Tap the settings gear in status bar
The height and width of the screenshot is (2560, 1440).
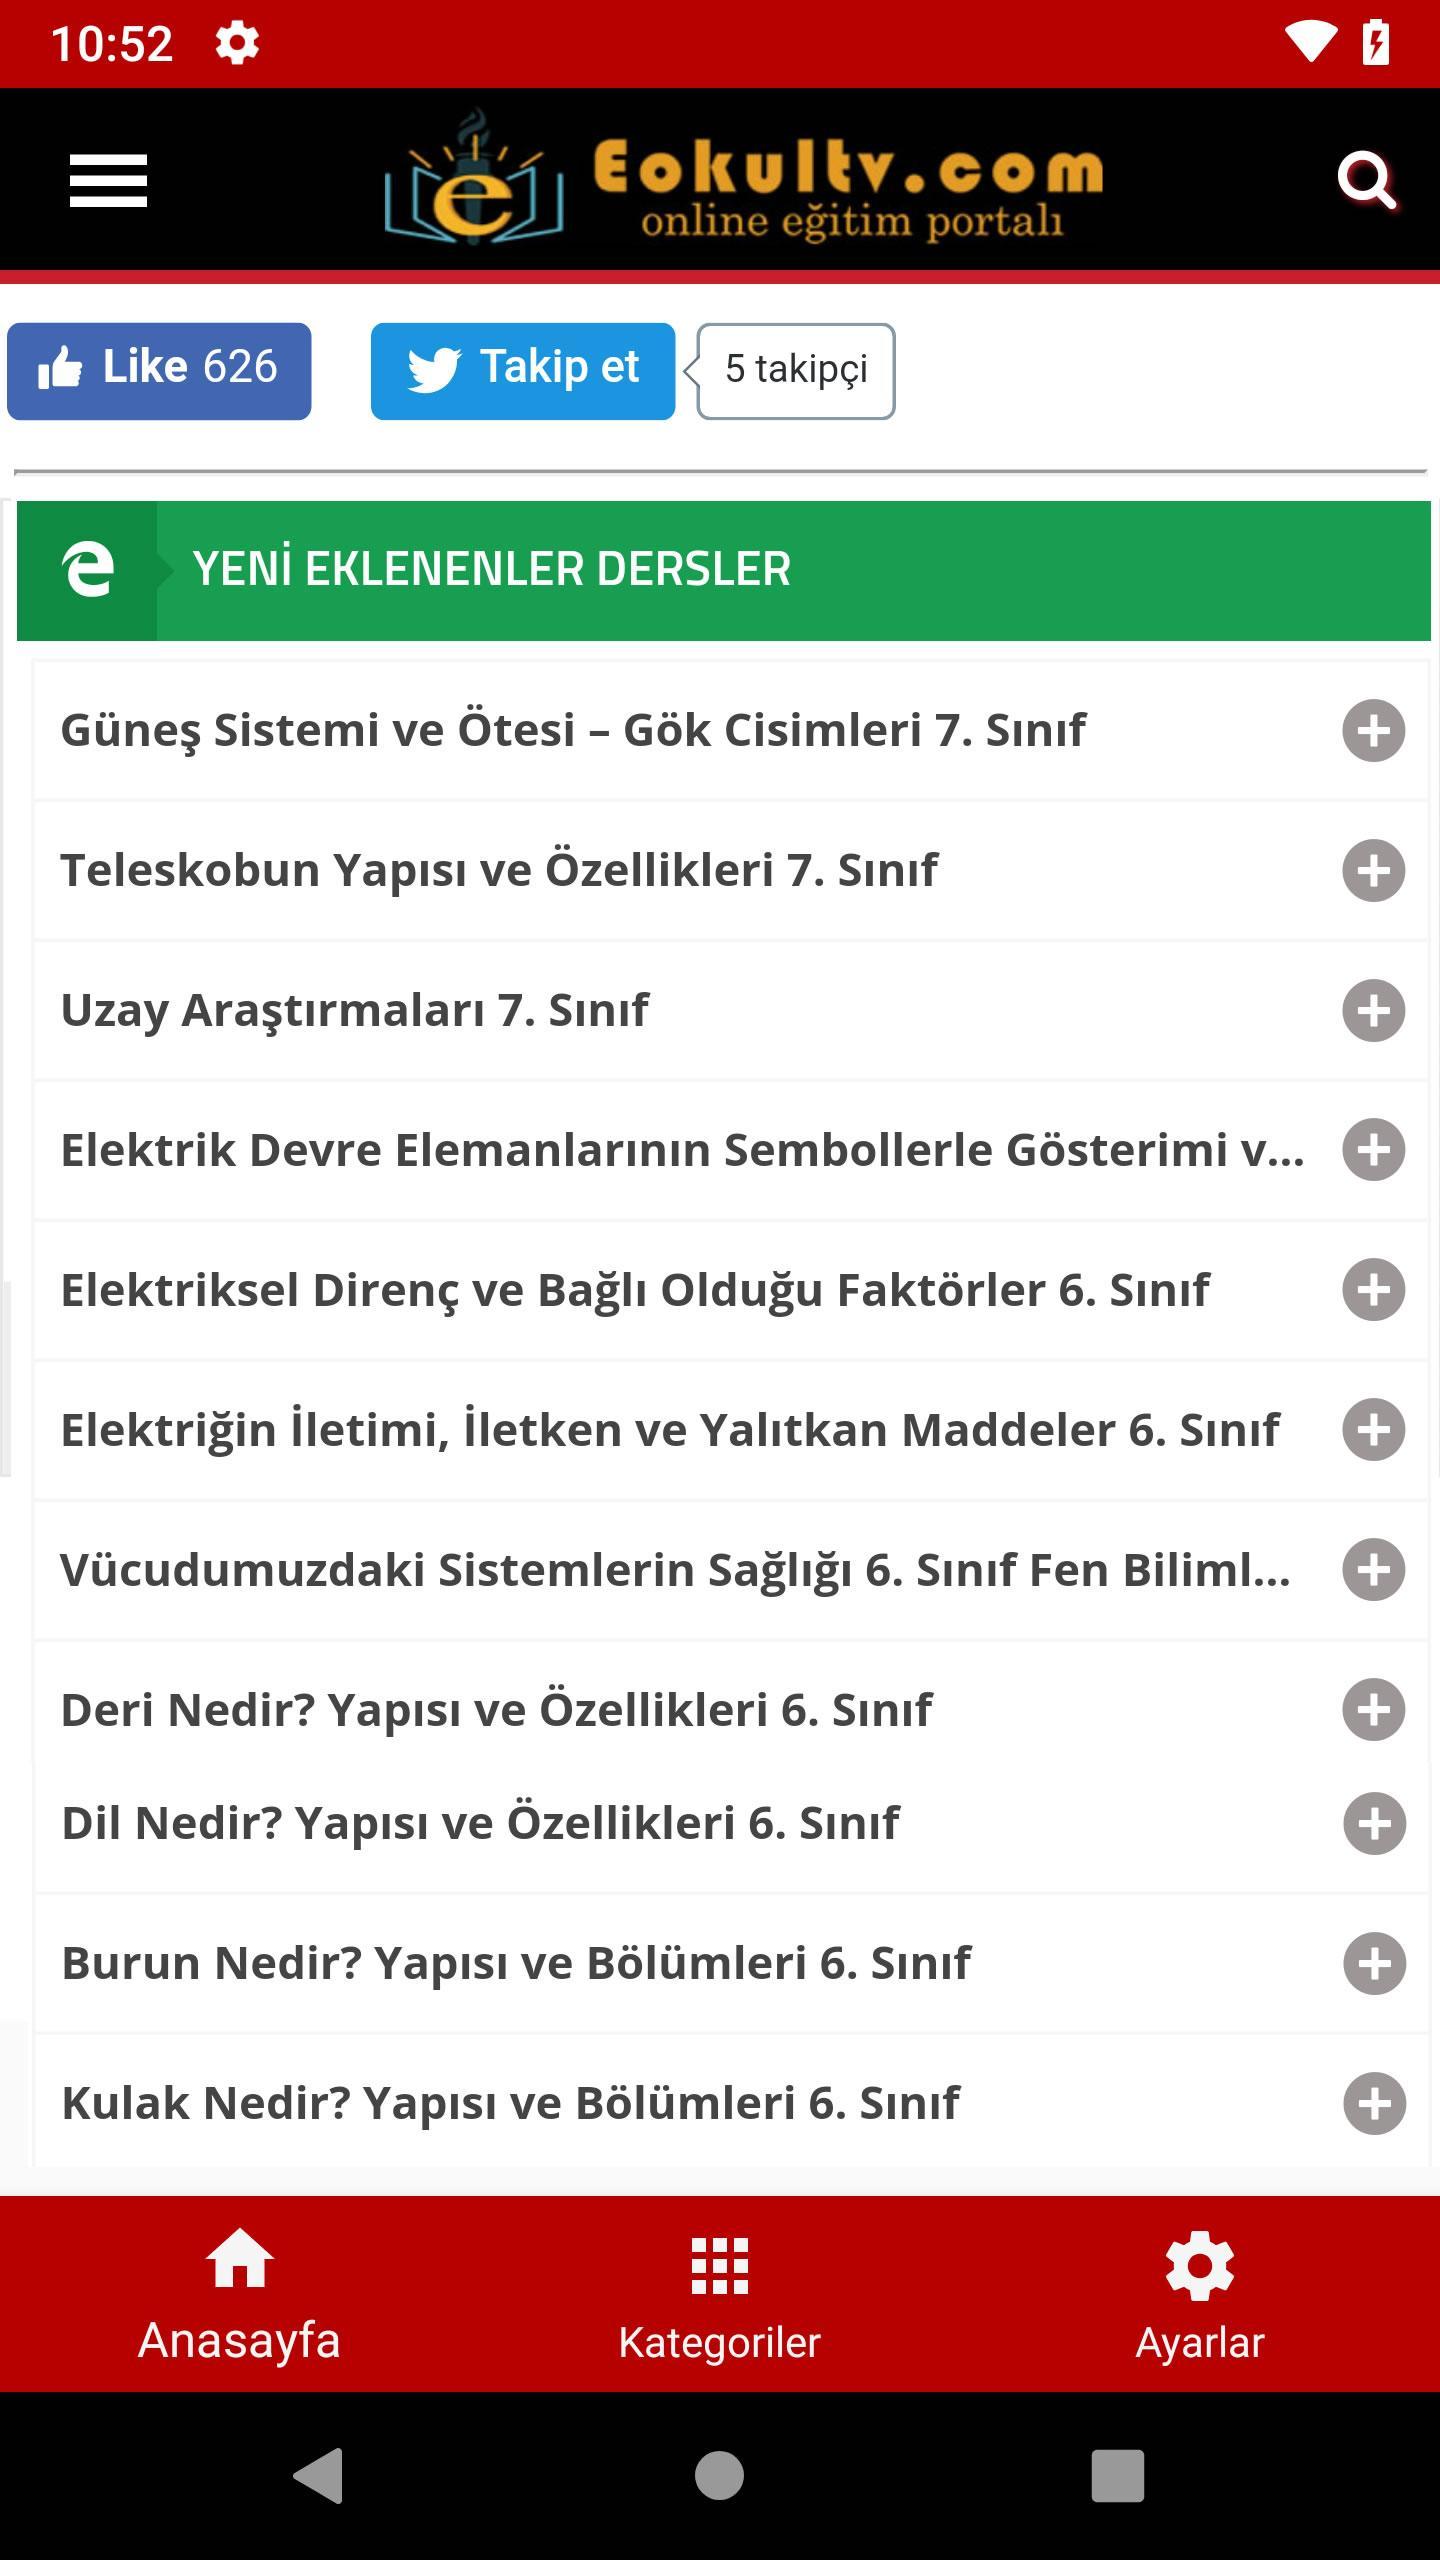237,43
